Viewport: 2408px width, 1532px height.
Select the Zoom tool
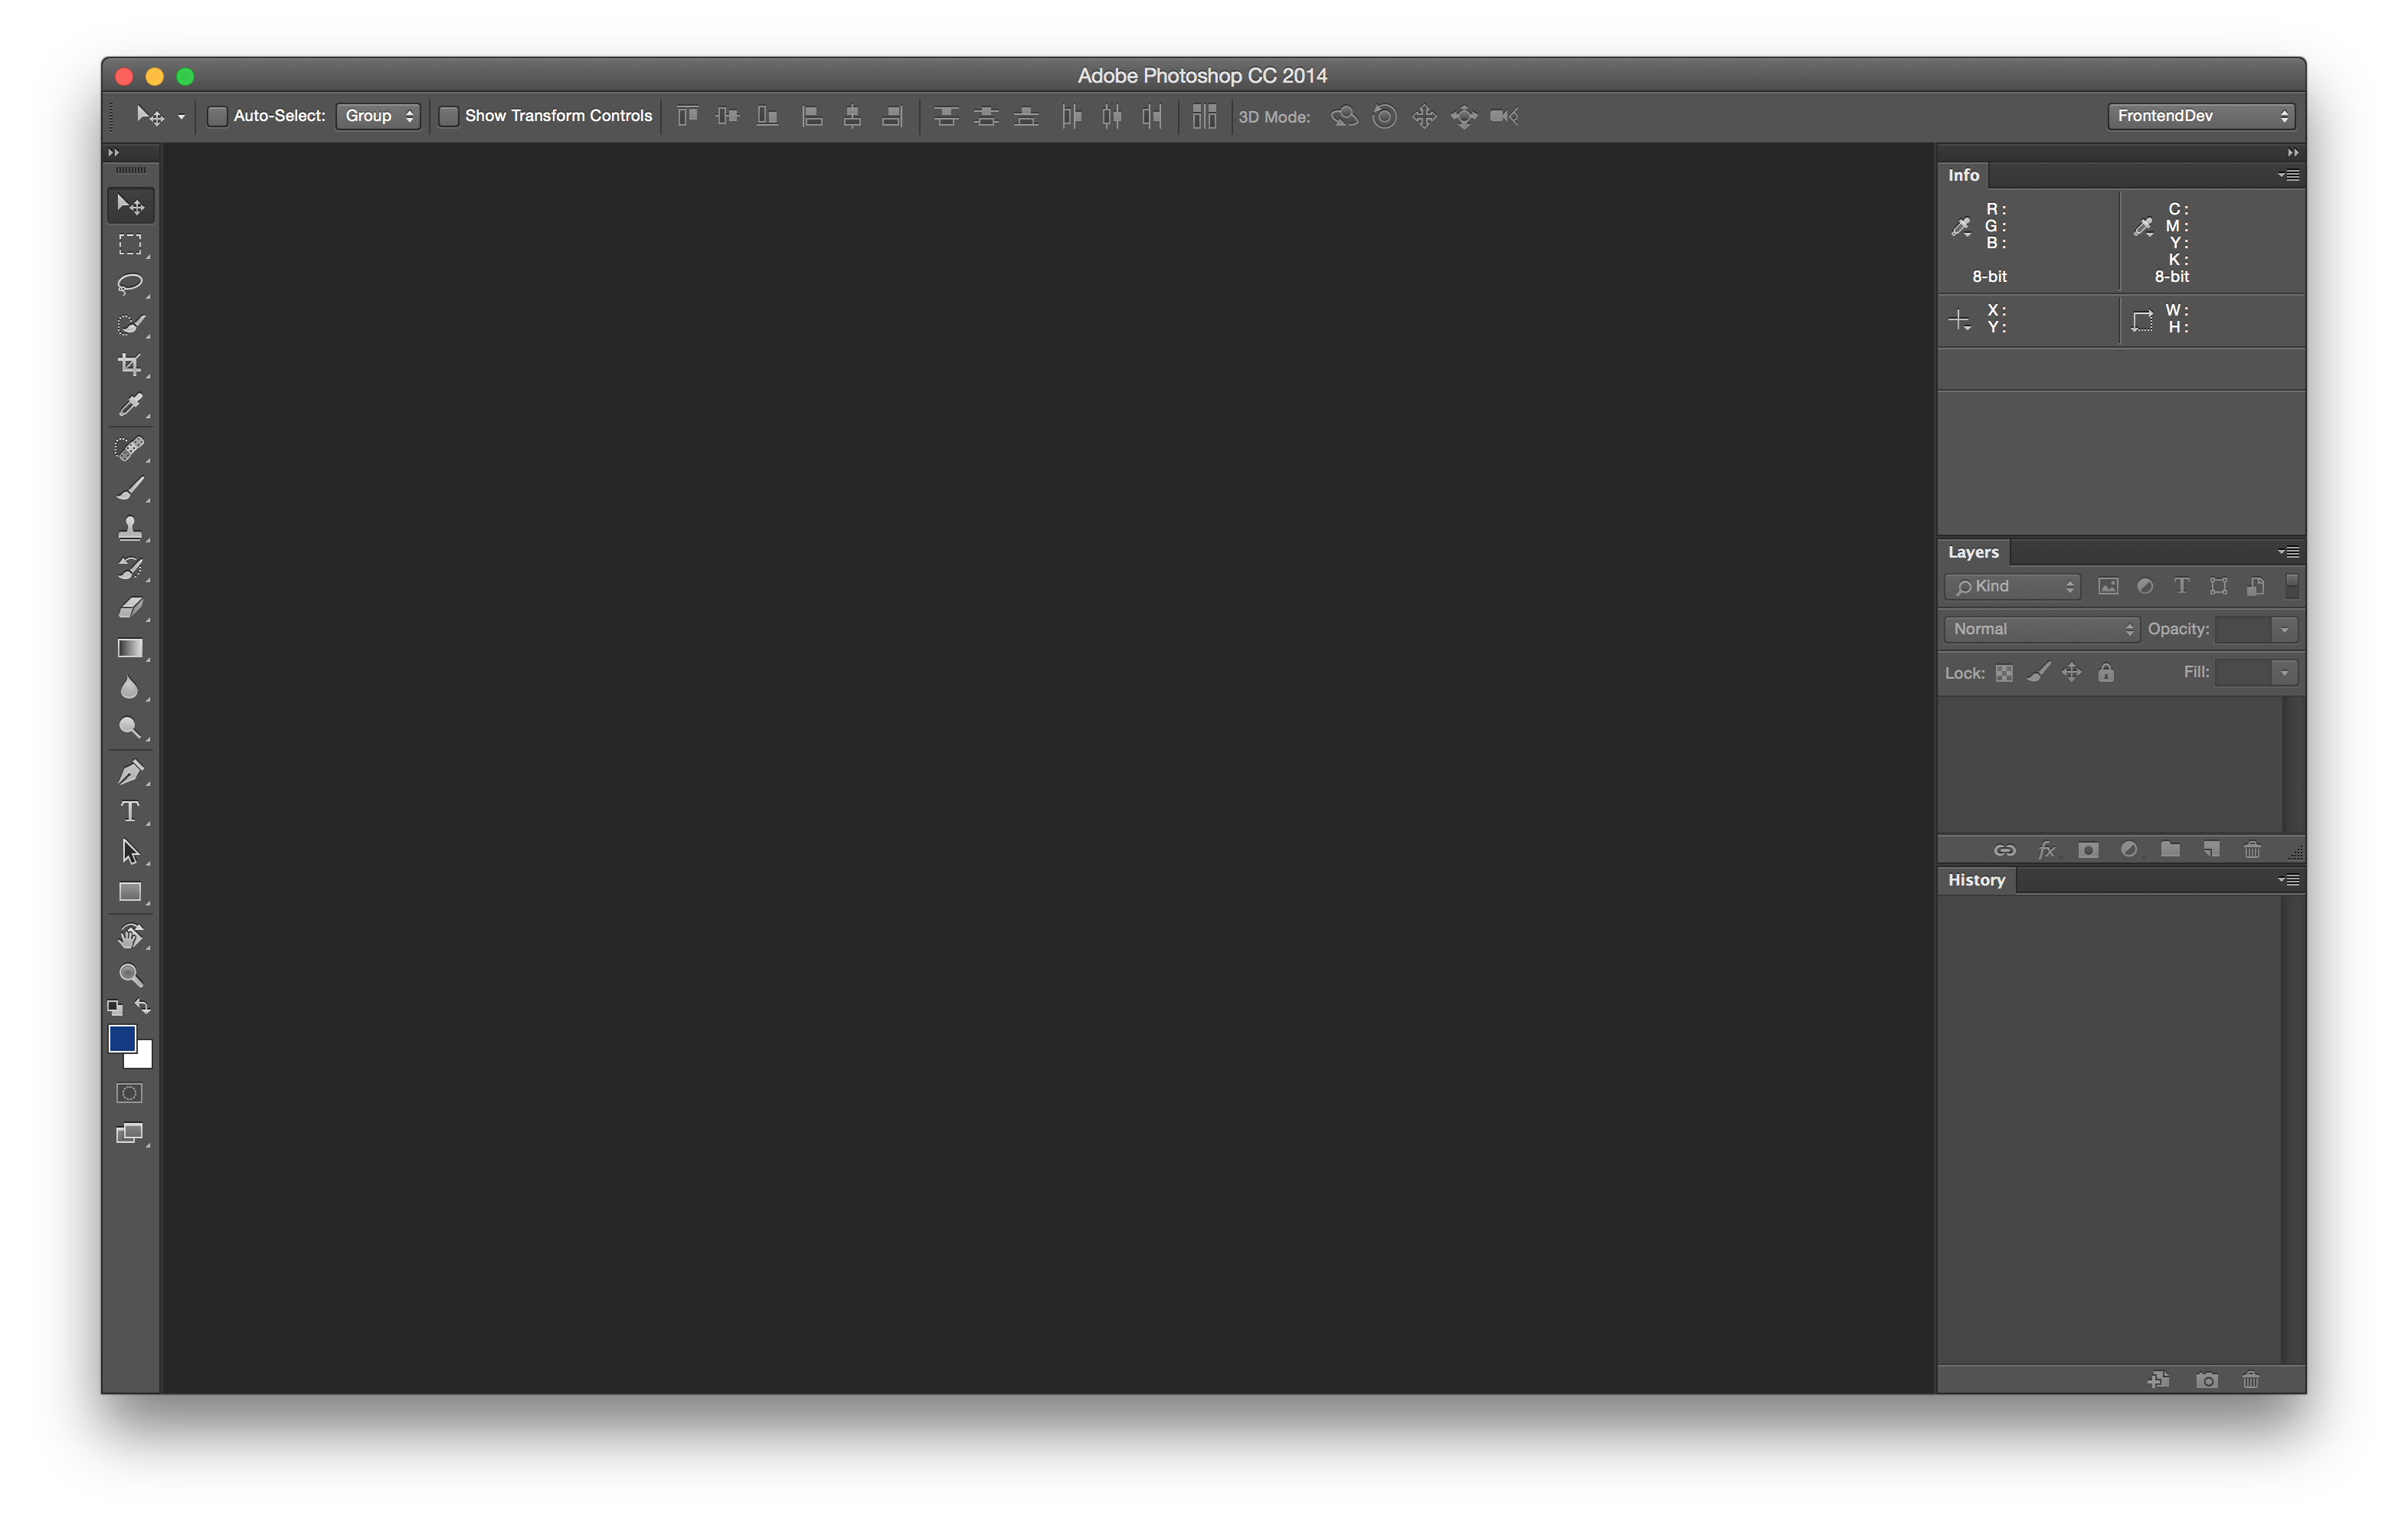pyautogui.click(x=132, y=976)
